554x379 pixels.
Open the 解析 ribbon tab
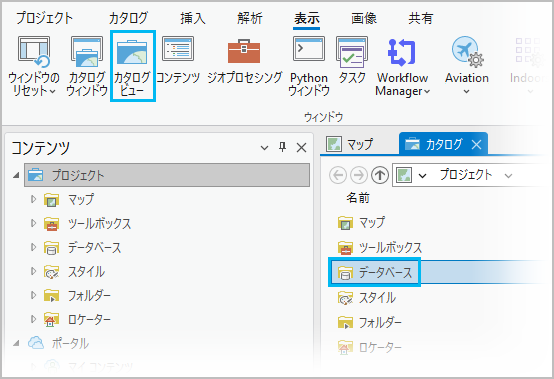pos(250,18)
